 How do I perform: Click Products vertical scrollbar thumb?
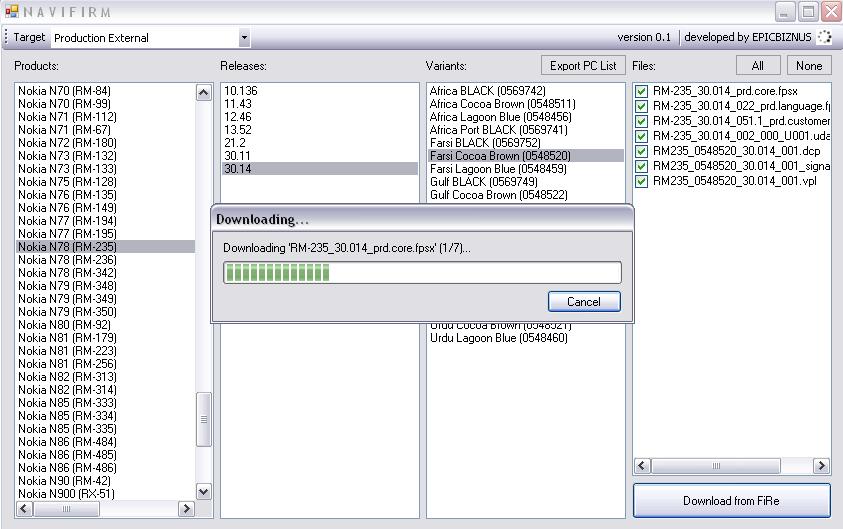pos(203,419)
